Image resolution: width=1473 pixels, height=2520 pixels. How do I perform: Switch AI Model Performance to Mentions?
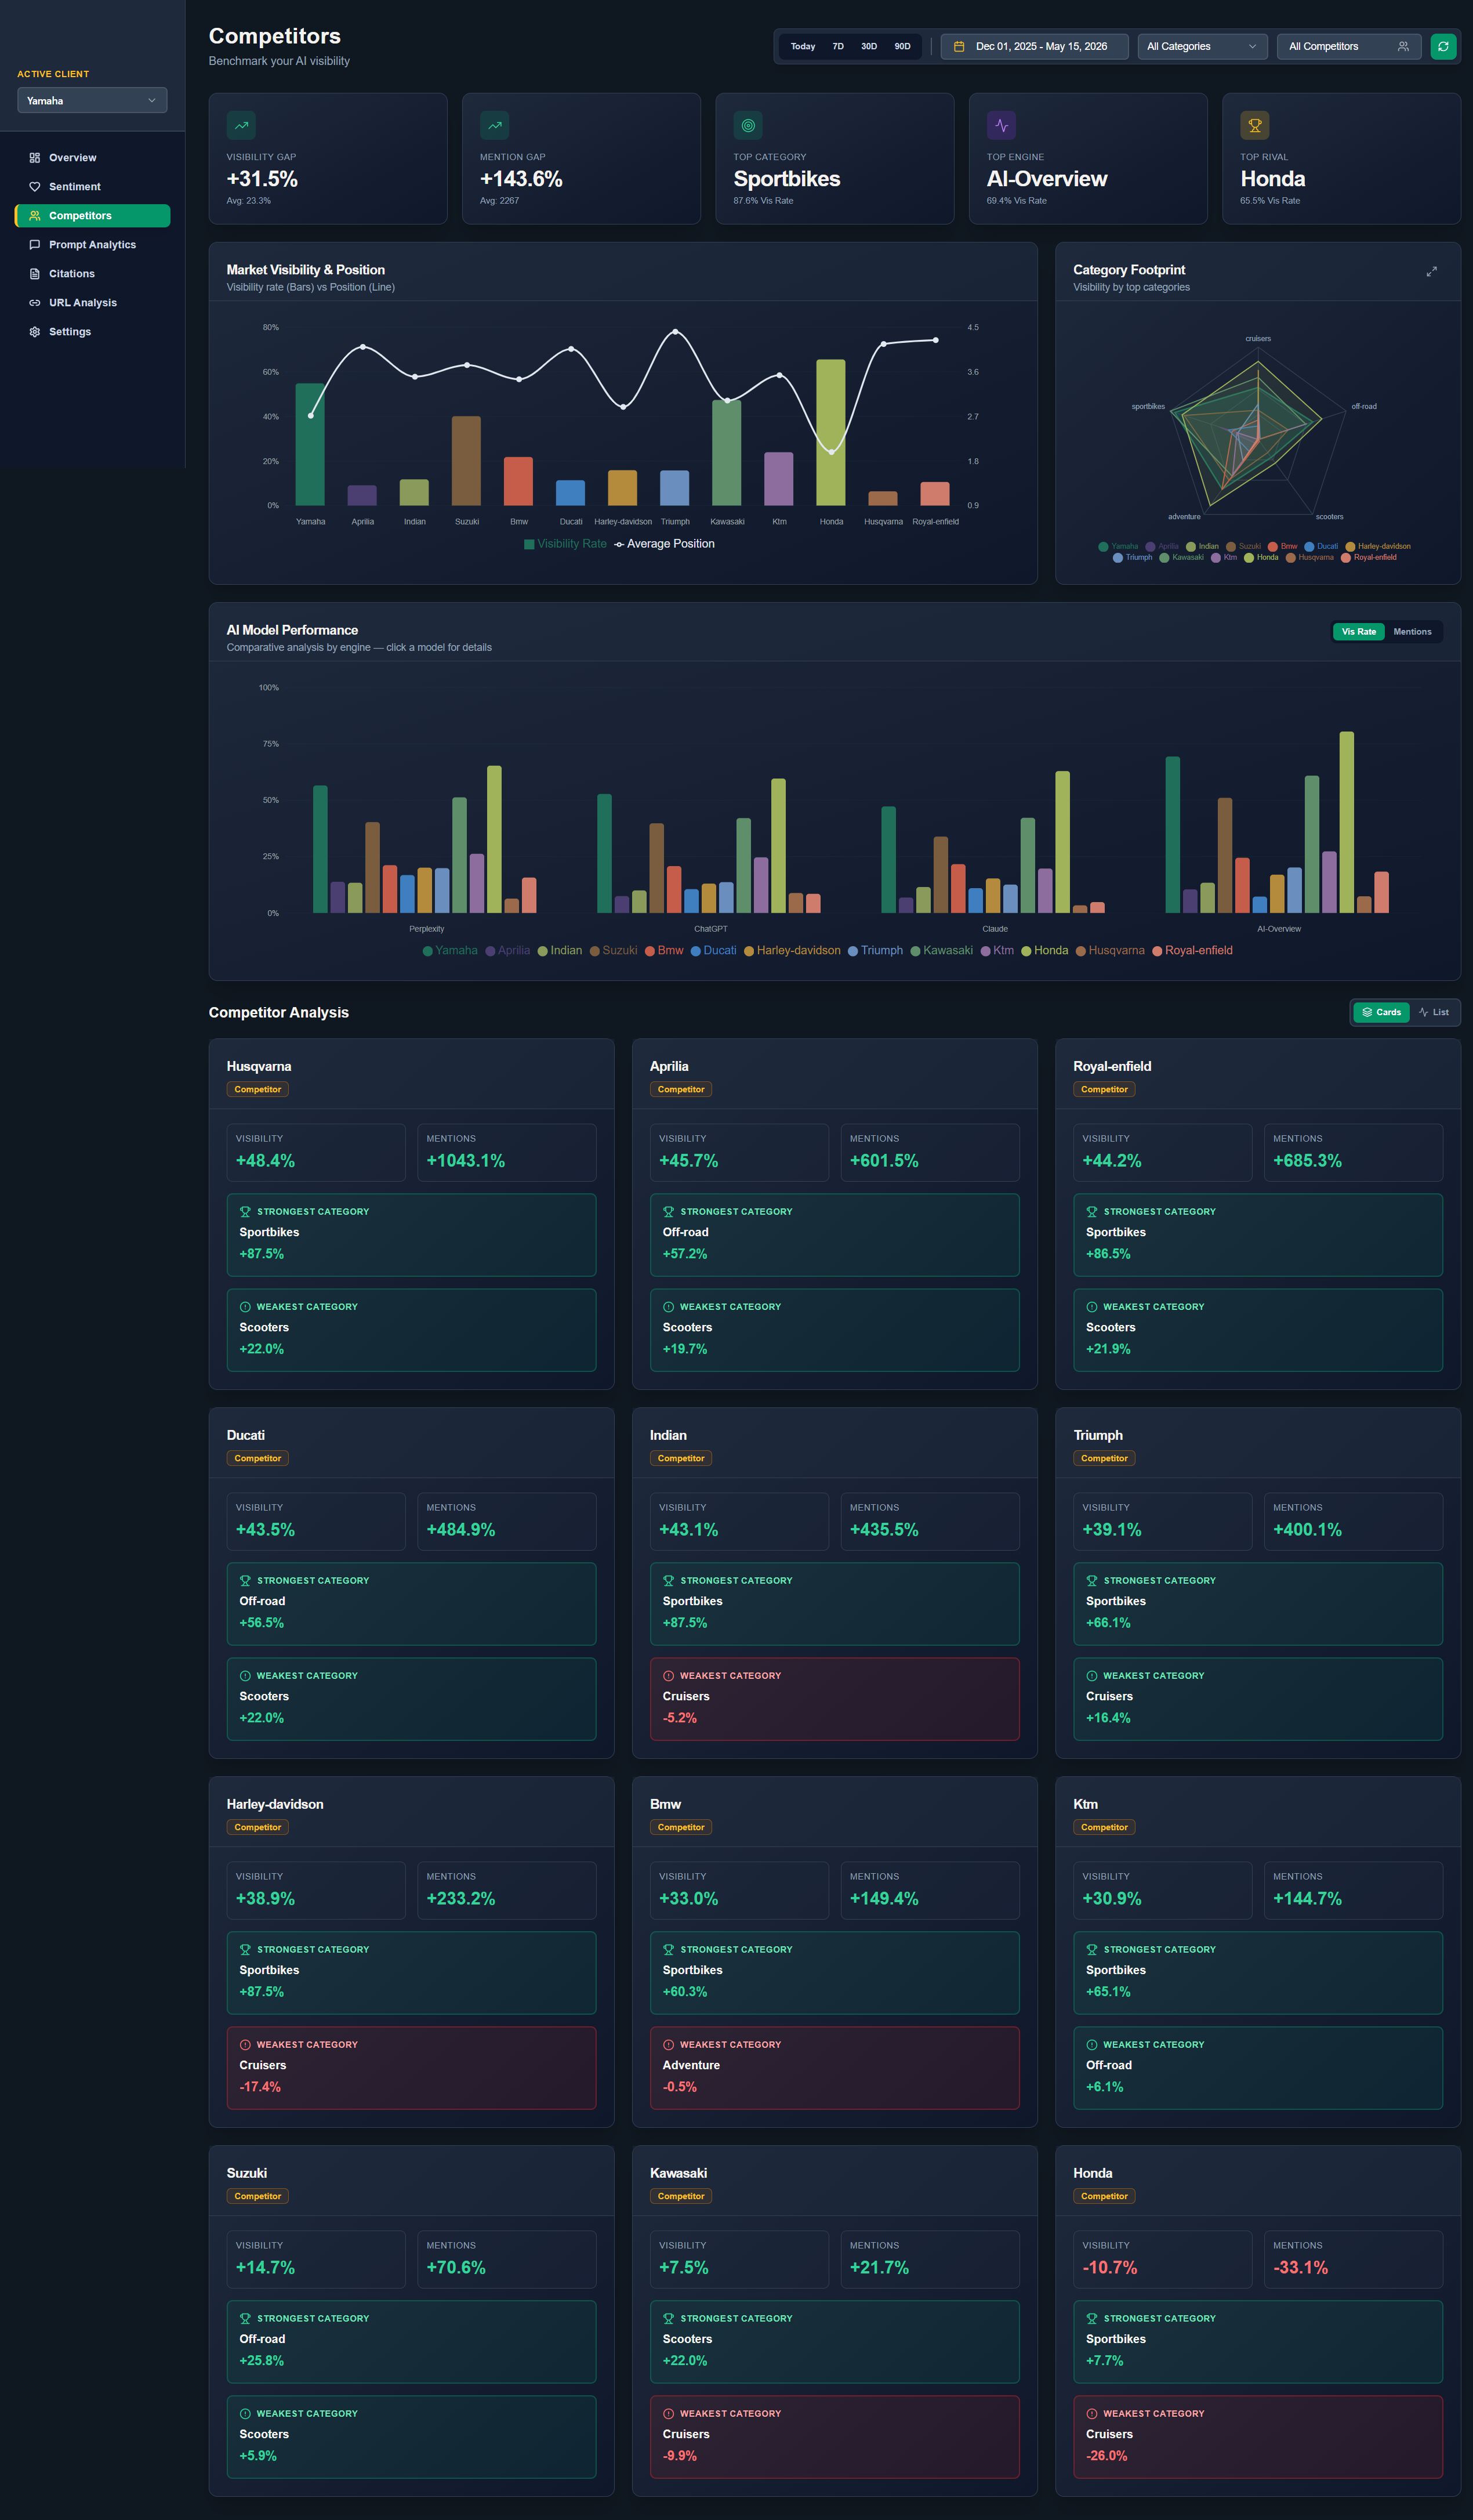point(1412,632)
